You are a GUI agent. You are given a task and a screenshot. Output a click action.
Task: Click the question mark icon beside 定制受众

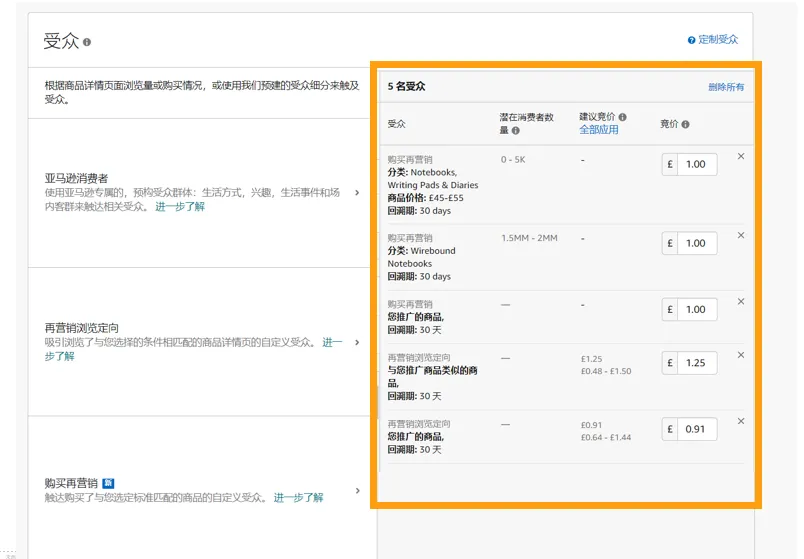[x=691, y=40]
